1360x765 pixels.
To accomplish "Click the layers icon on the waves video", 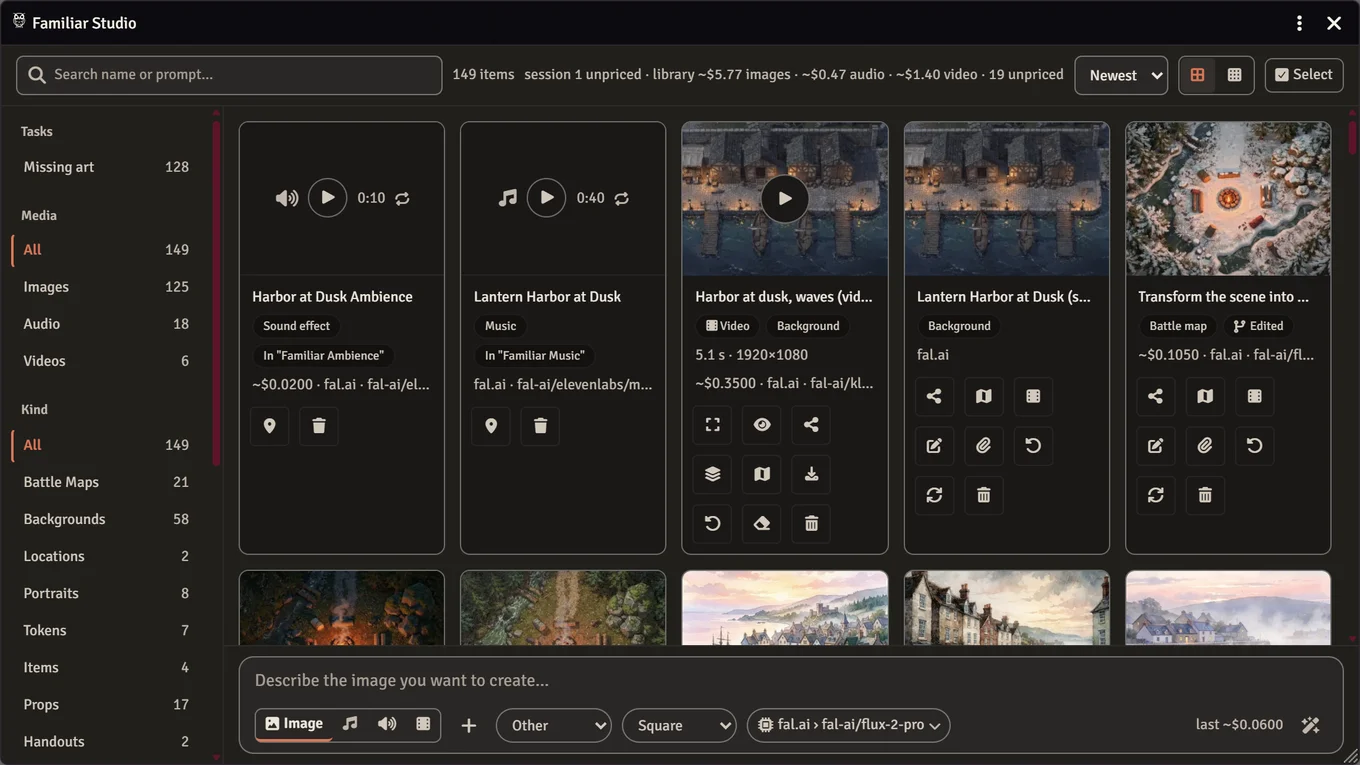I will pyautogui.click(x=713, y=474).
